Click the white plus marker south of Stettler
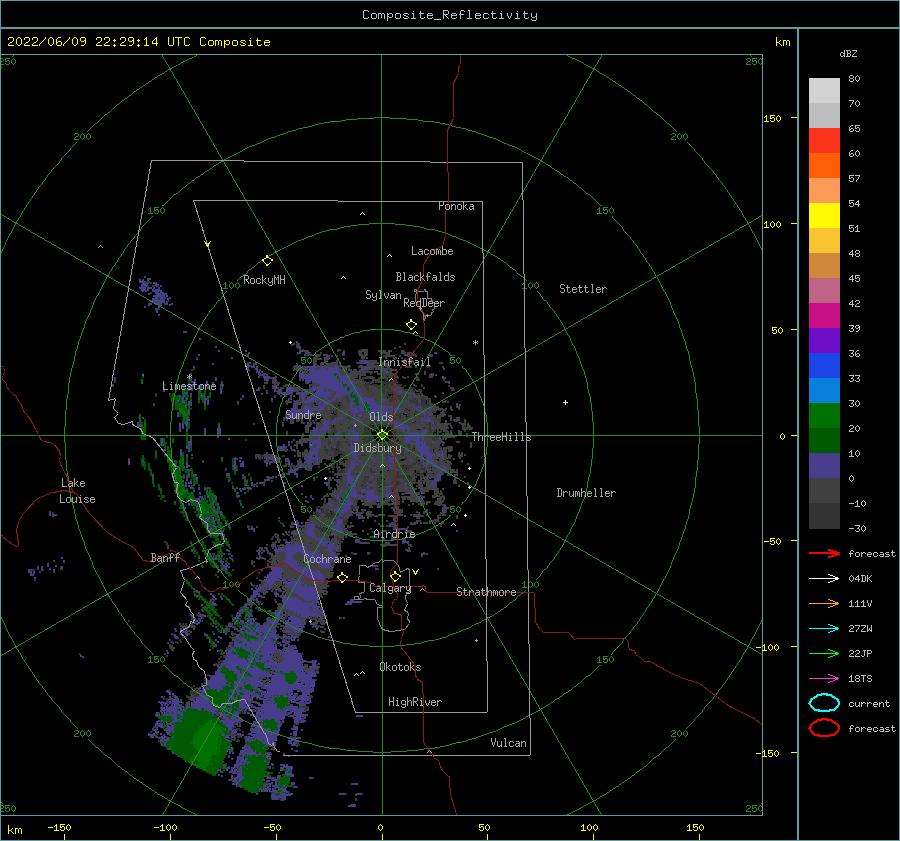Viewport: 900px width, 841px height. (x=565, y=402)
